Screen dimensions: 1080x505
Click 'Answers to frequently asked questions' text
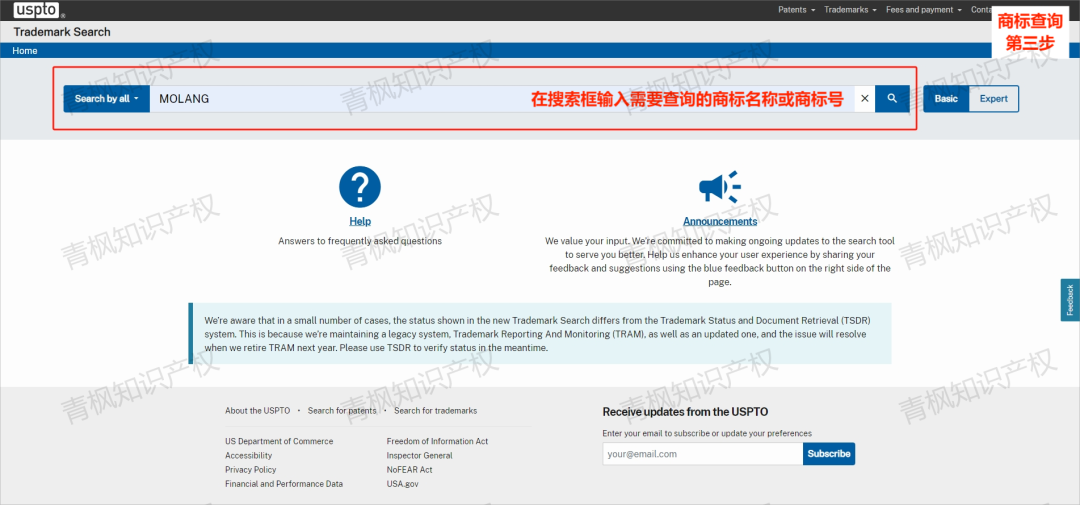click(x=360, y=241)
